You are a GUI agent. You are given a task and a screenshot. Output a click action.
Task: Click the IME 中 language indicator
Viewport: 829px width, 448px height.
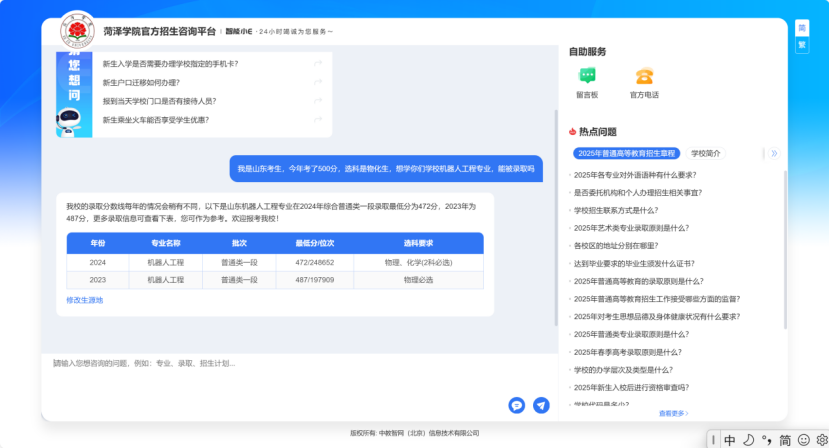click(x=730, y=440)
